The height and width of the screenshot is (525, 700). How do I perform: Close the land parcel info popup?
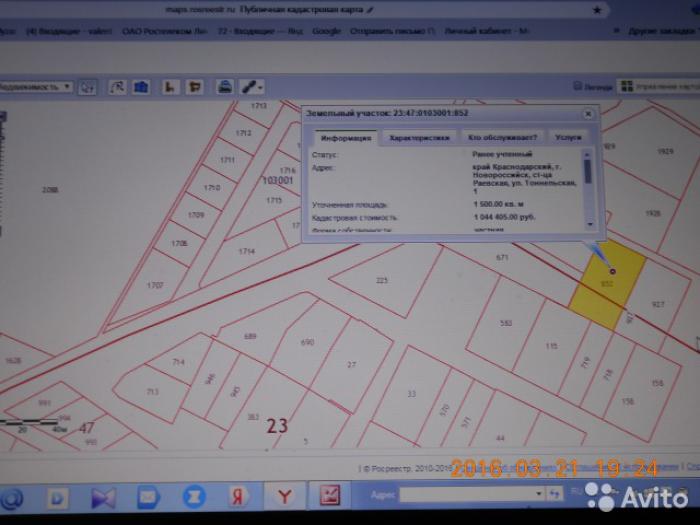[588, 114]
